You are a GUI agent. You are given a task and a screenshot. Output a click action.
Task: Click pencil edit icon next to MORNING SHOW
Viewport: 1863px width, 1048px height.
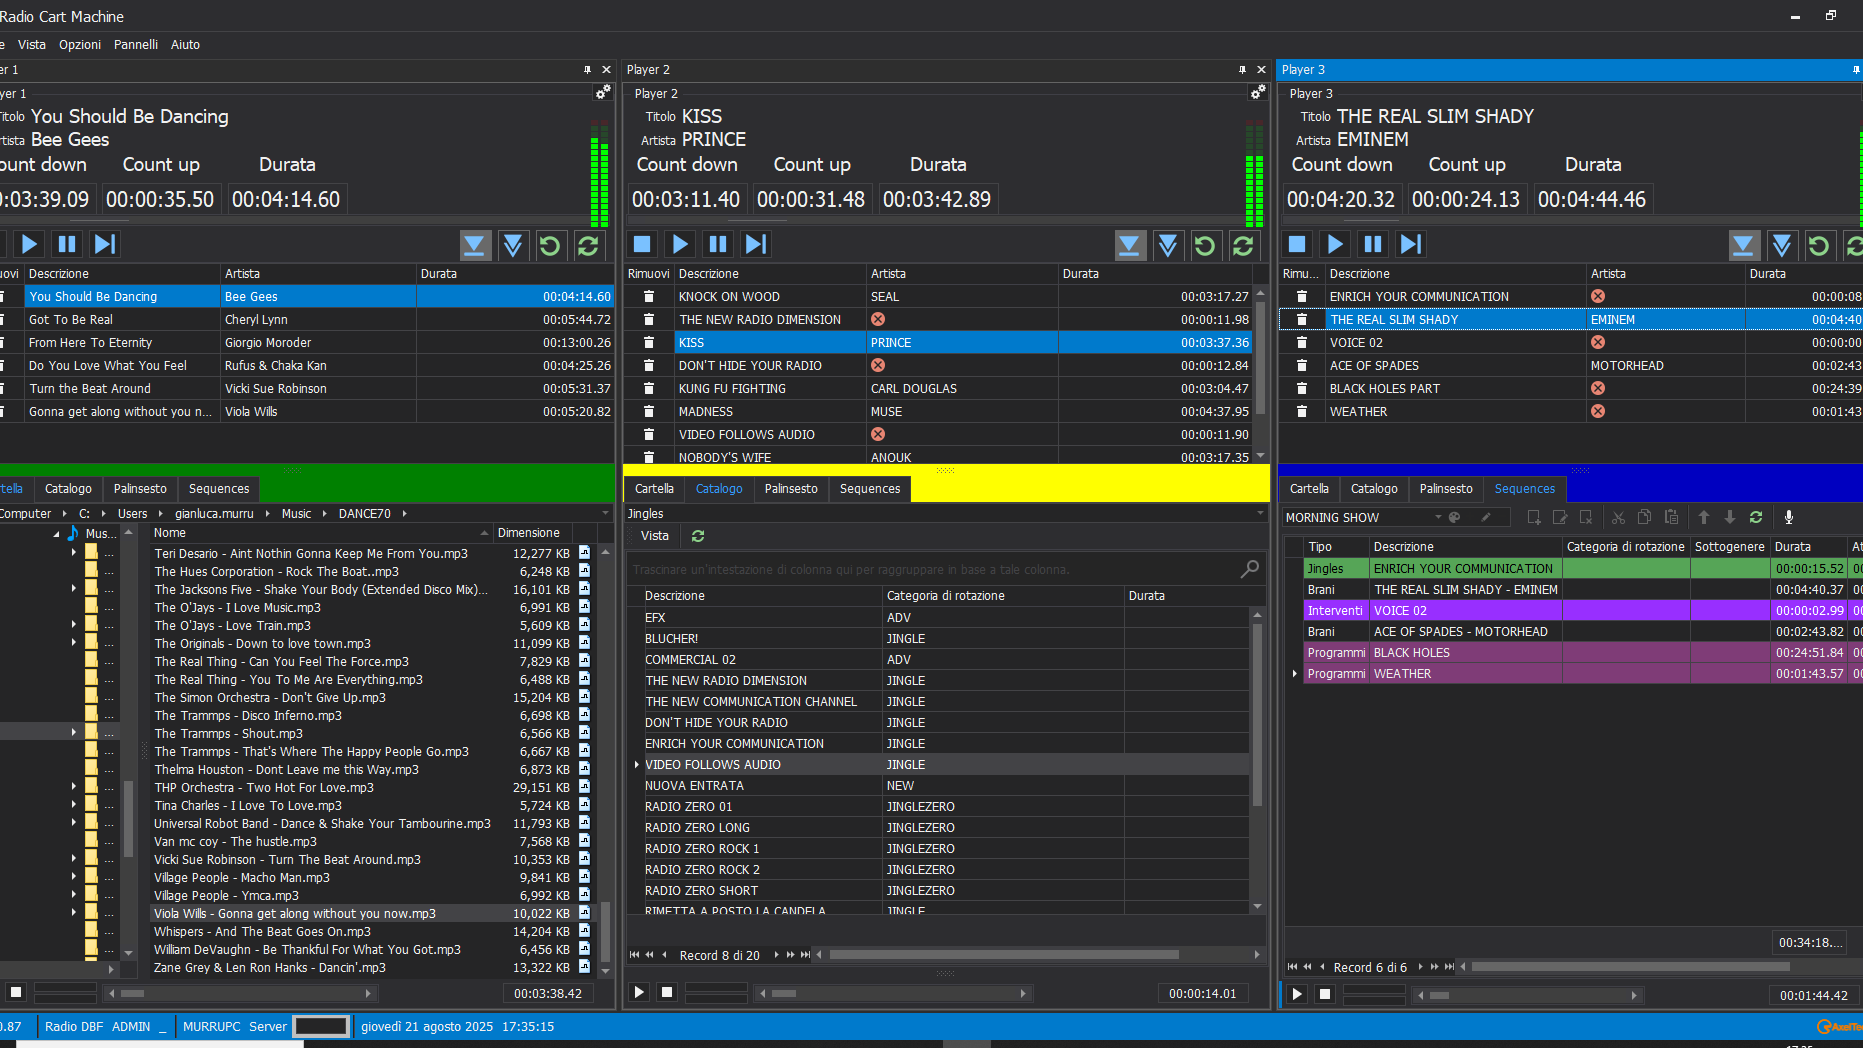(1486, 517)
